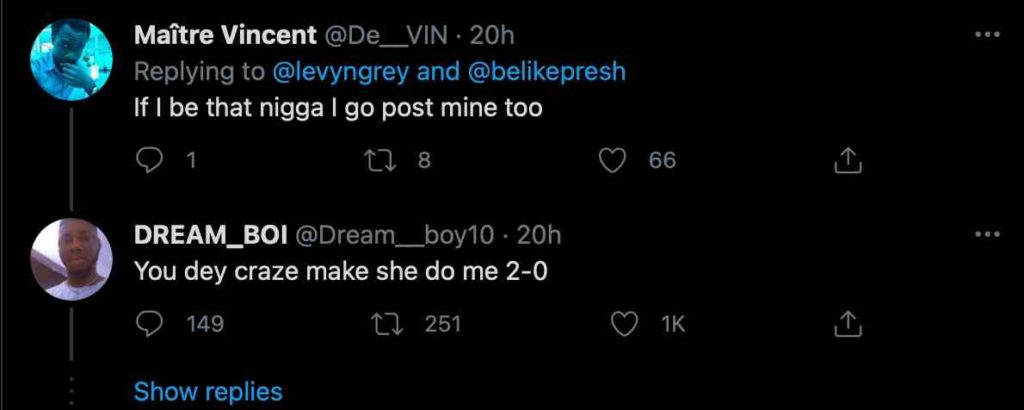Click the Maître Vincent display name
This screenshot has width=1024, height=410.
tap(224, 35)
